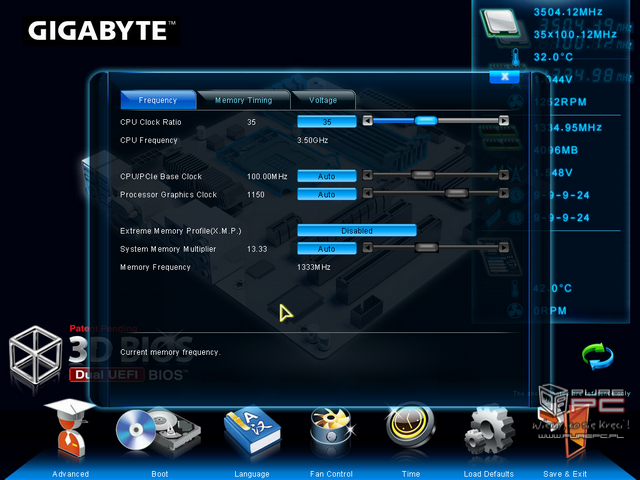
Task: Switch to the Memory Timing tab
Action: [243, 100]
